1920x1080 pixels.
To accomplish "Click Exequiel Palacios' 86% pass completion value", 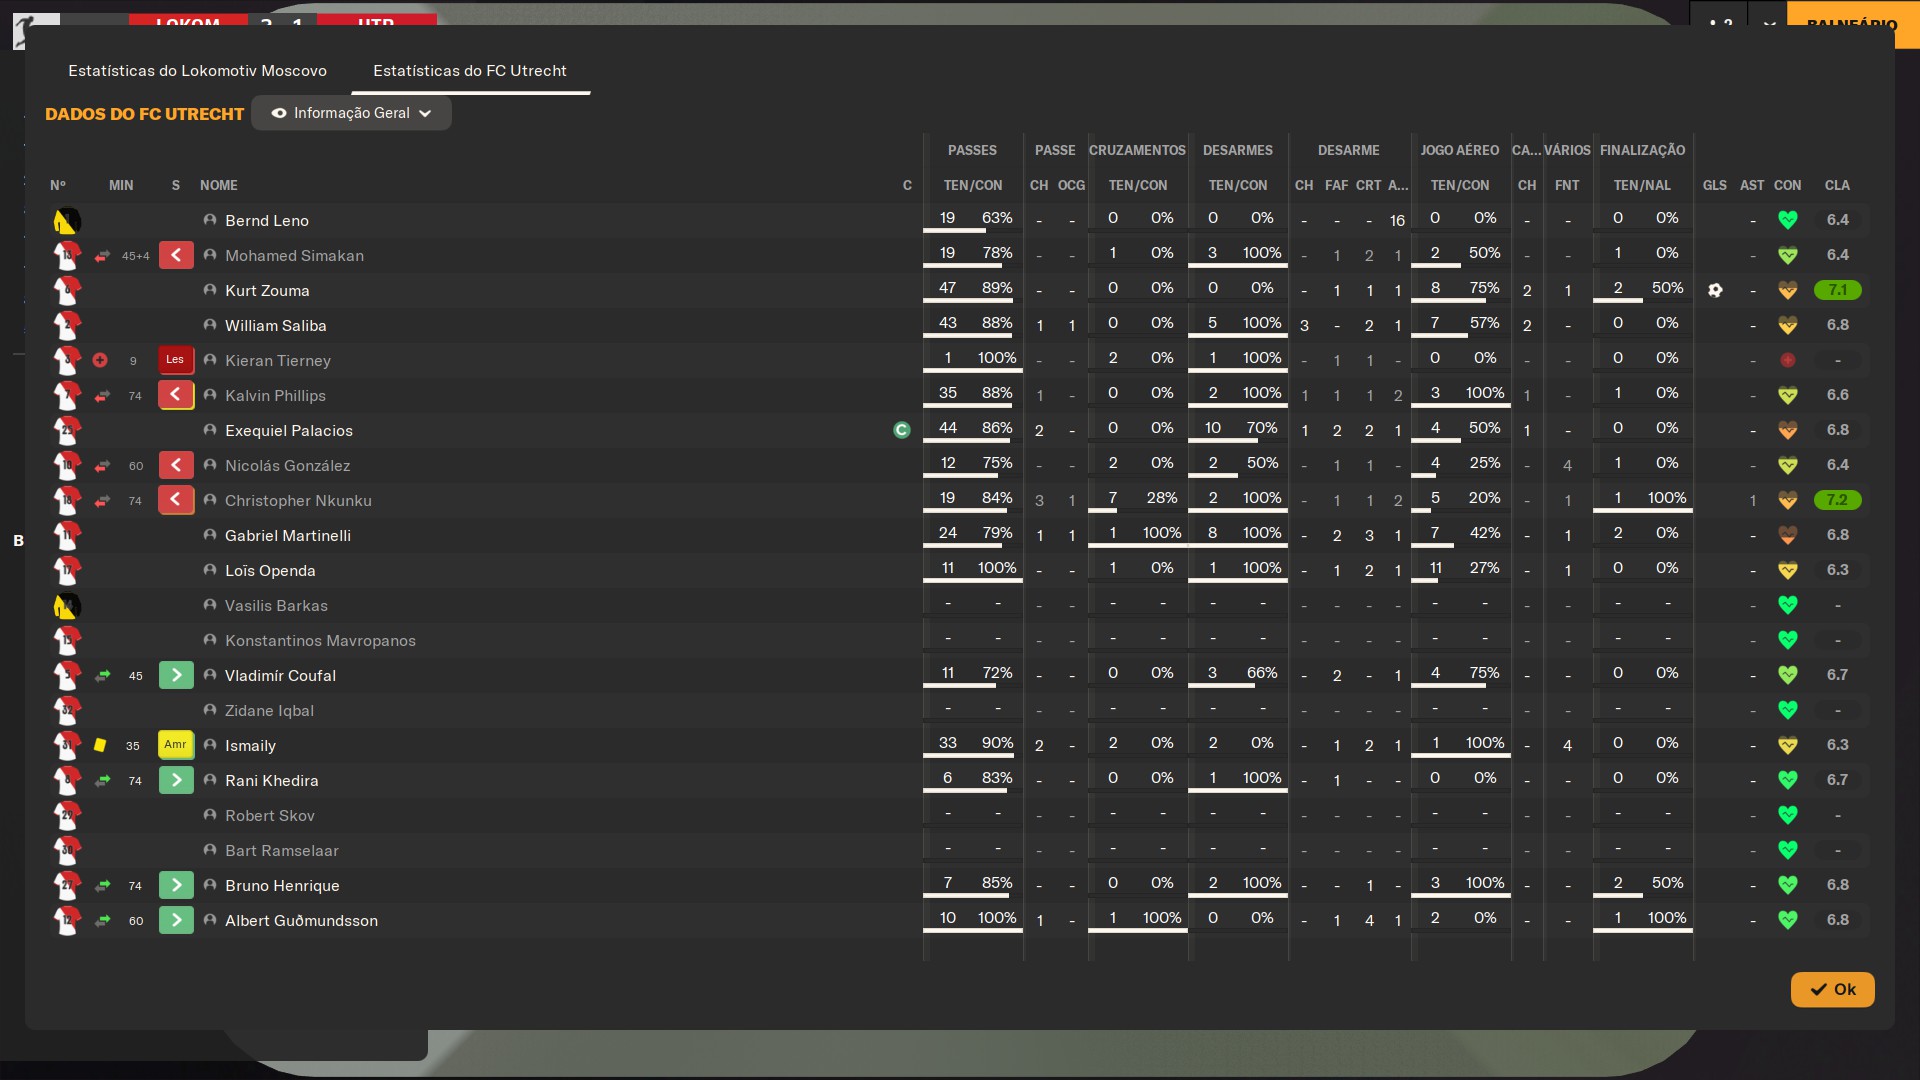I will click(x=997, y=428).
